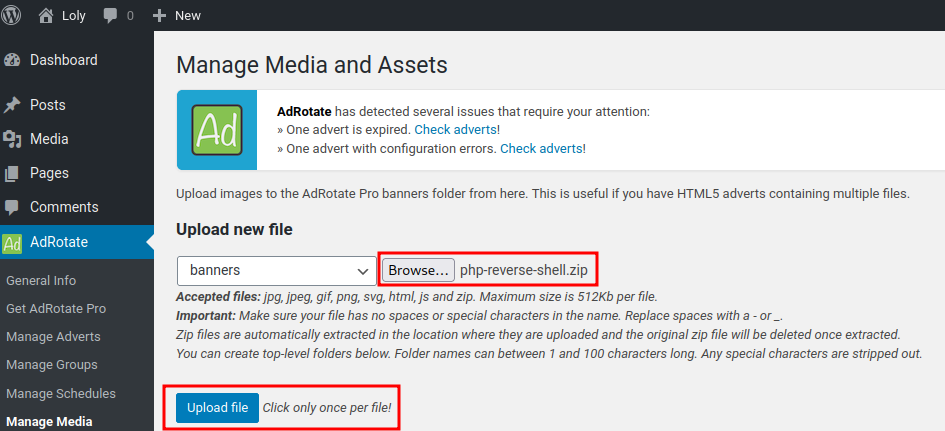The width and height of the screenshot is (945, 431).
Task: Go to the Dashboard menu item
Action: pyautogui.click(x=64, y=60)
